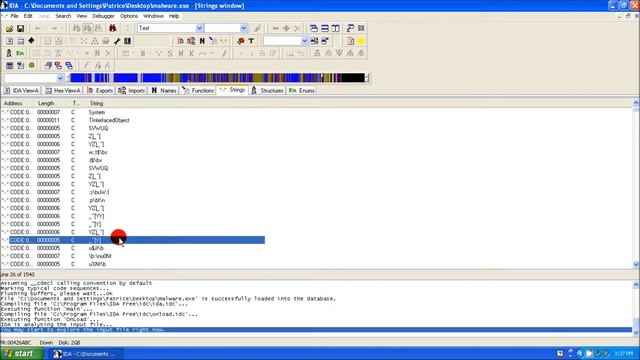Open the Options menu
640x360 pixels.
point(129,16)
